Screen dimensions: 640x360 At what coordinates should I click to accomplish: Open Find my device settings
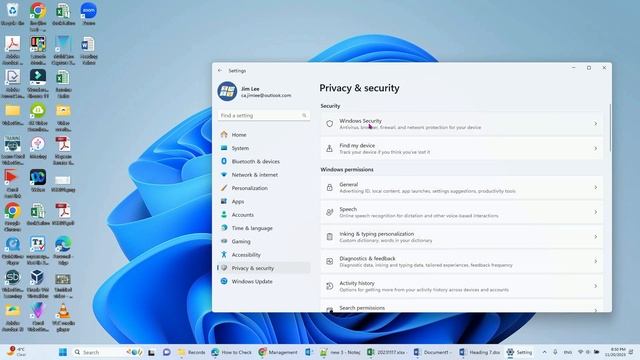tap(462, 149)
